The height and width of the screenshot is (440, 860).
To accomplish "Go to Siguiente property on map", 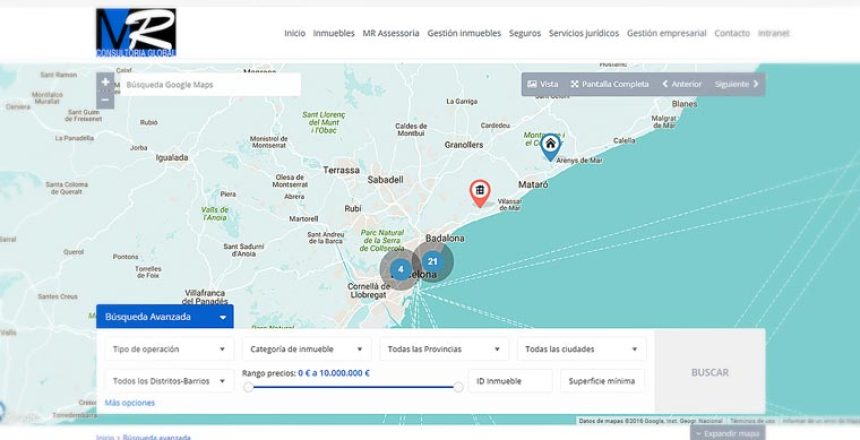I will (x=737, y=84).
